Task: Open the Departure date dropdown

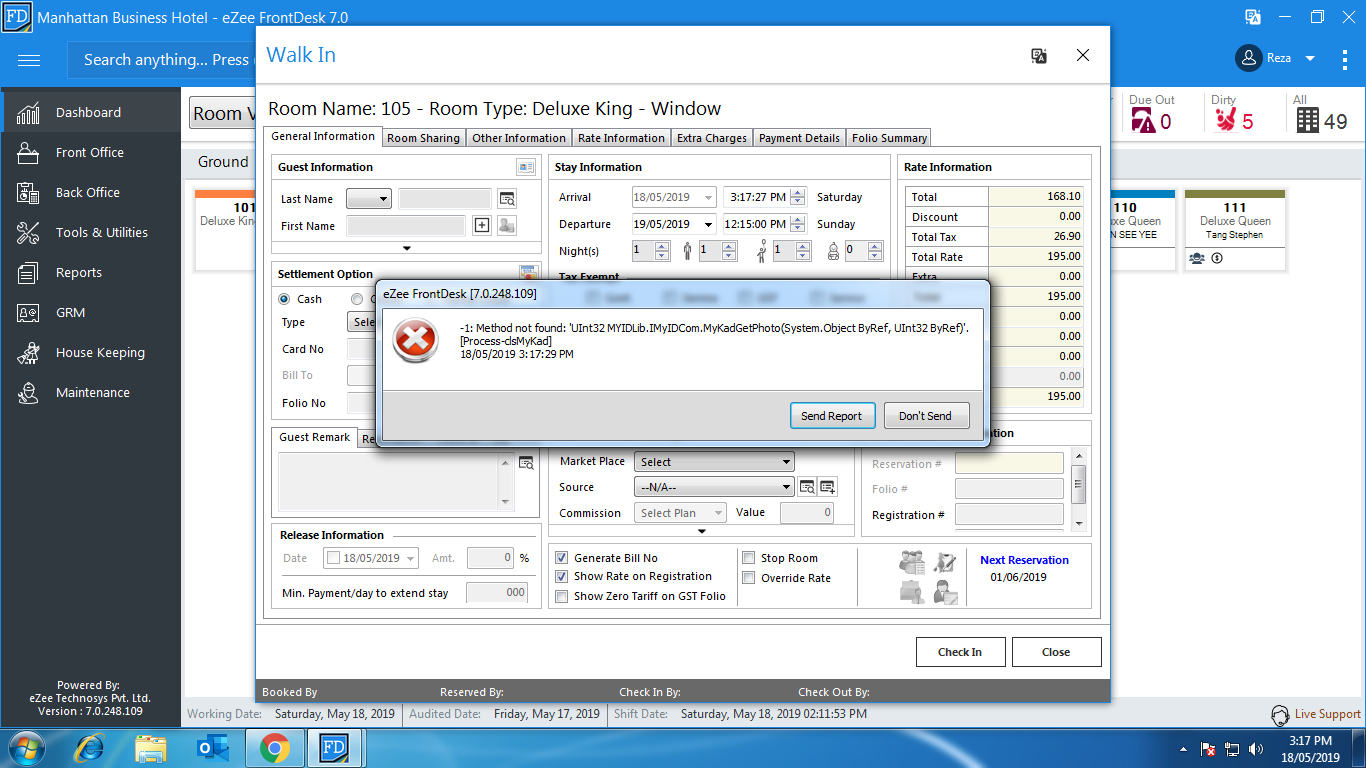Action: pyautogui.click(x=708, y=224)
